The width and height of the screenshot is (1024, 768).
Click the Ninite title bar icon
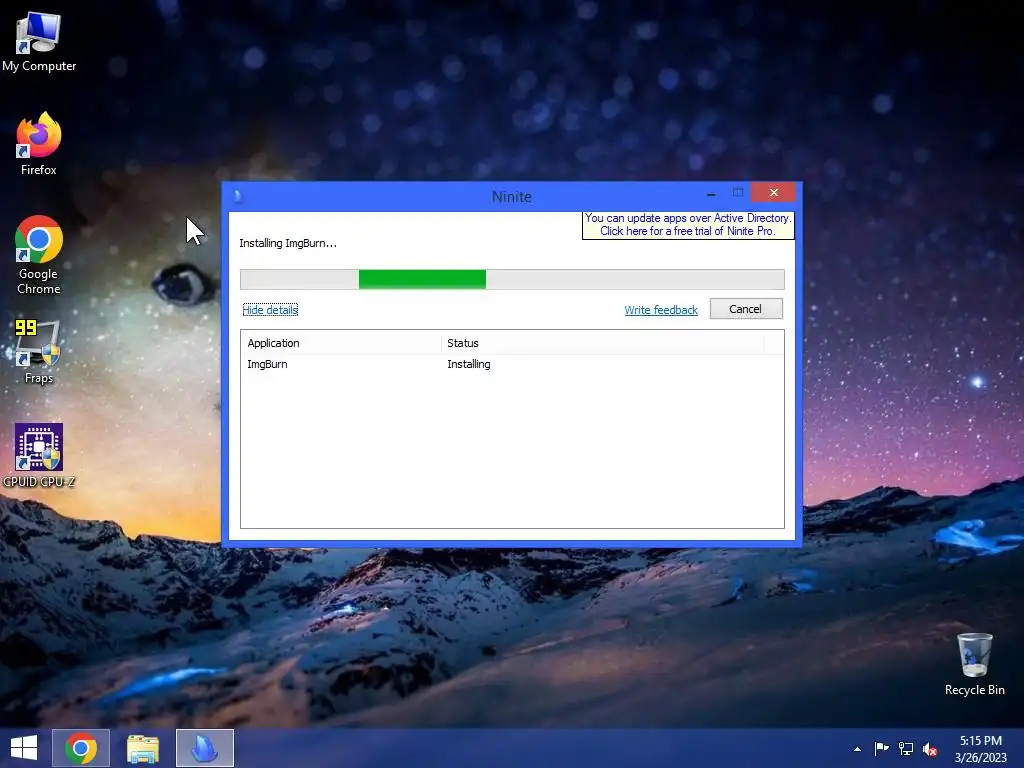pos(238,196)
